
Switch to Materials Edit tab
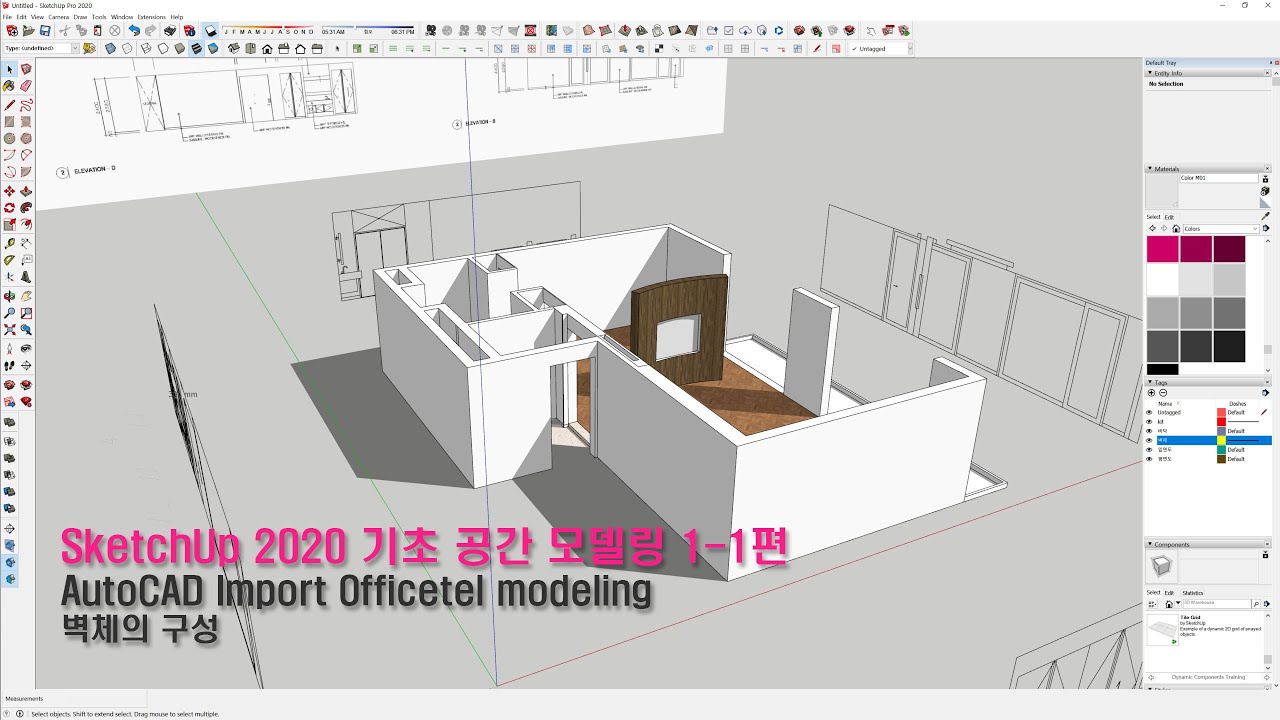tap(1169, 217)
